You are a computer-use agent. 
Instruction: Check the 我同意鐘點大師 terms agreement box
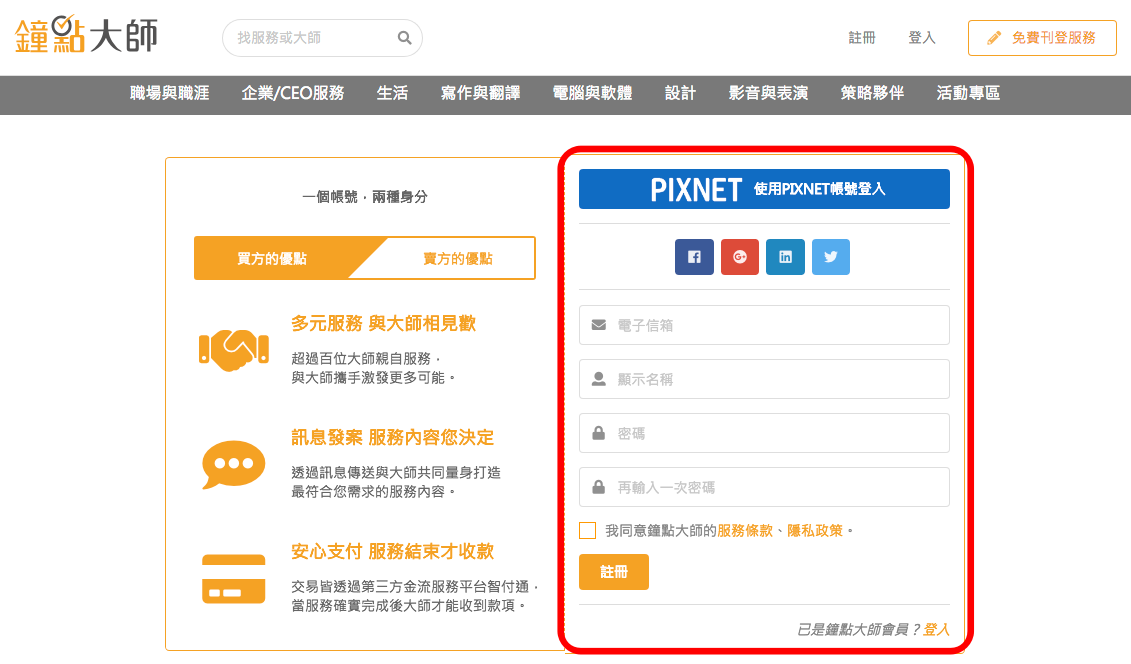587,530
